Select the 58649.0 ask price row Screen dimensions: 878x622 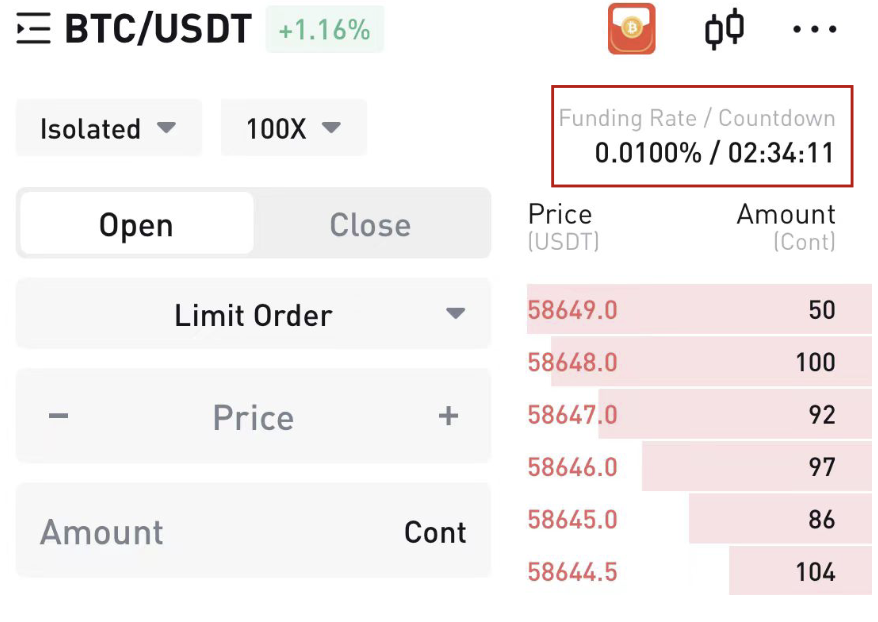pos(699,310)
